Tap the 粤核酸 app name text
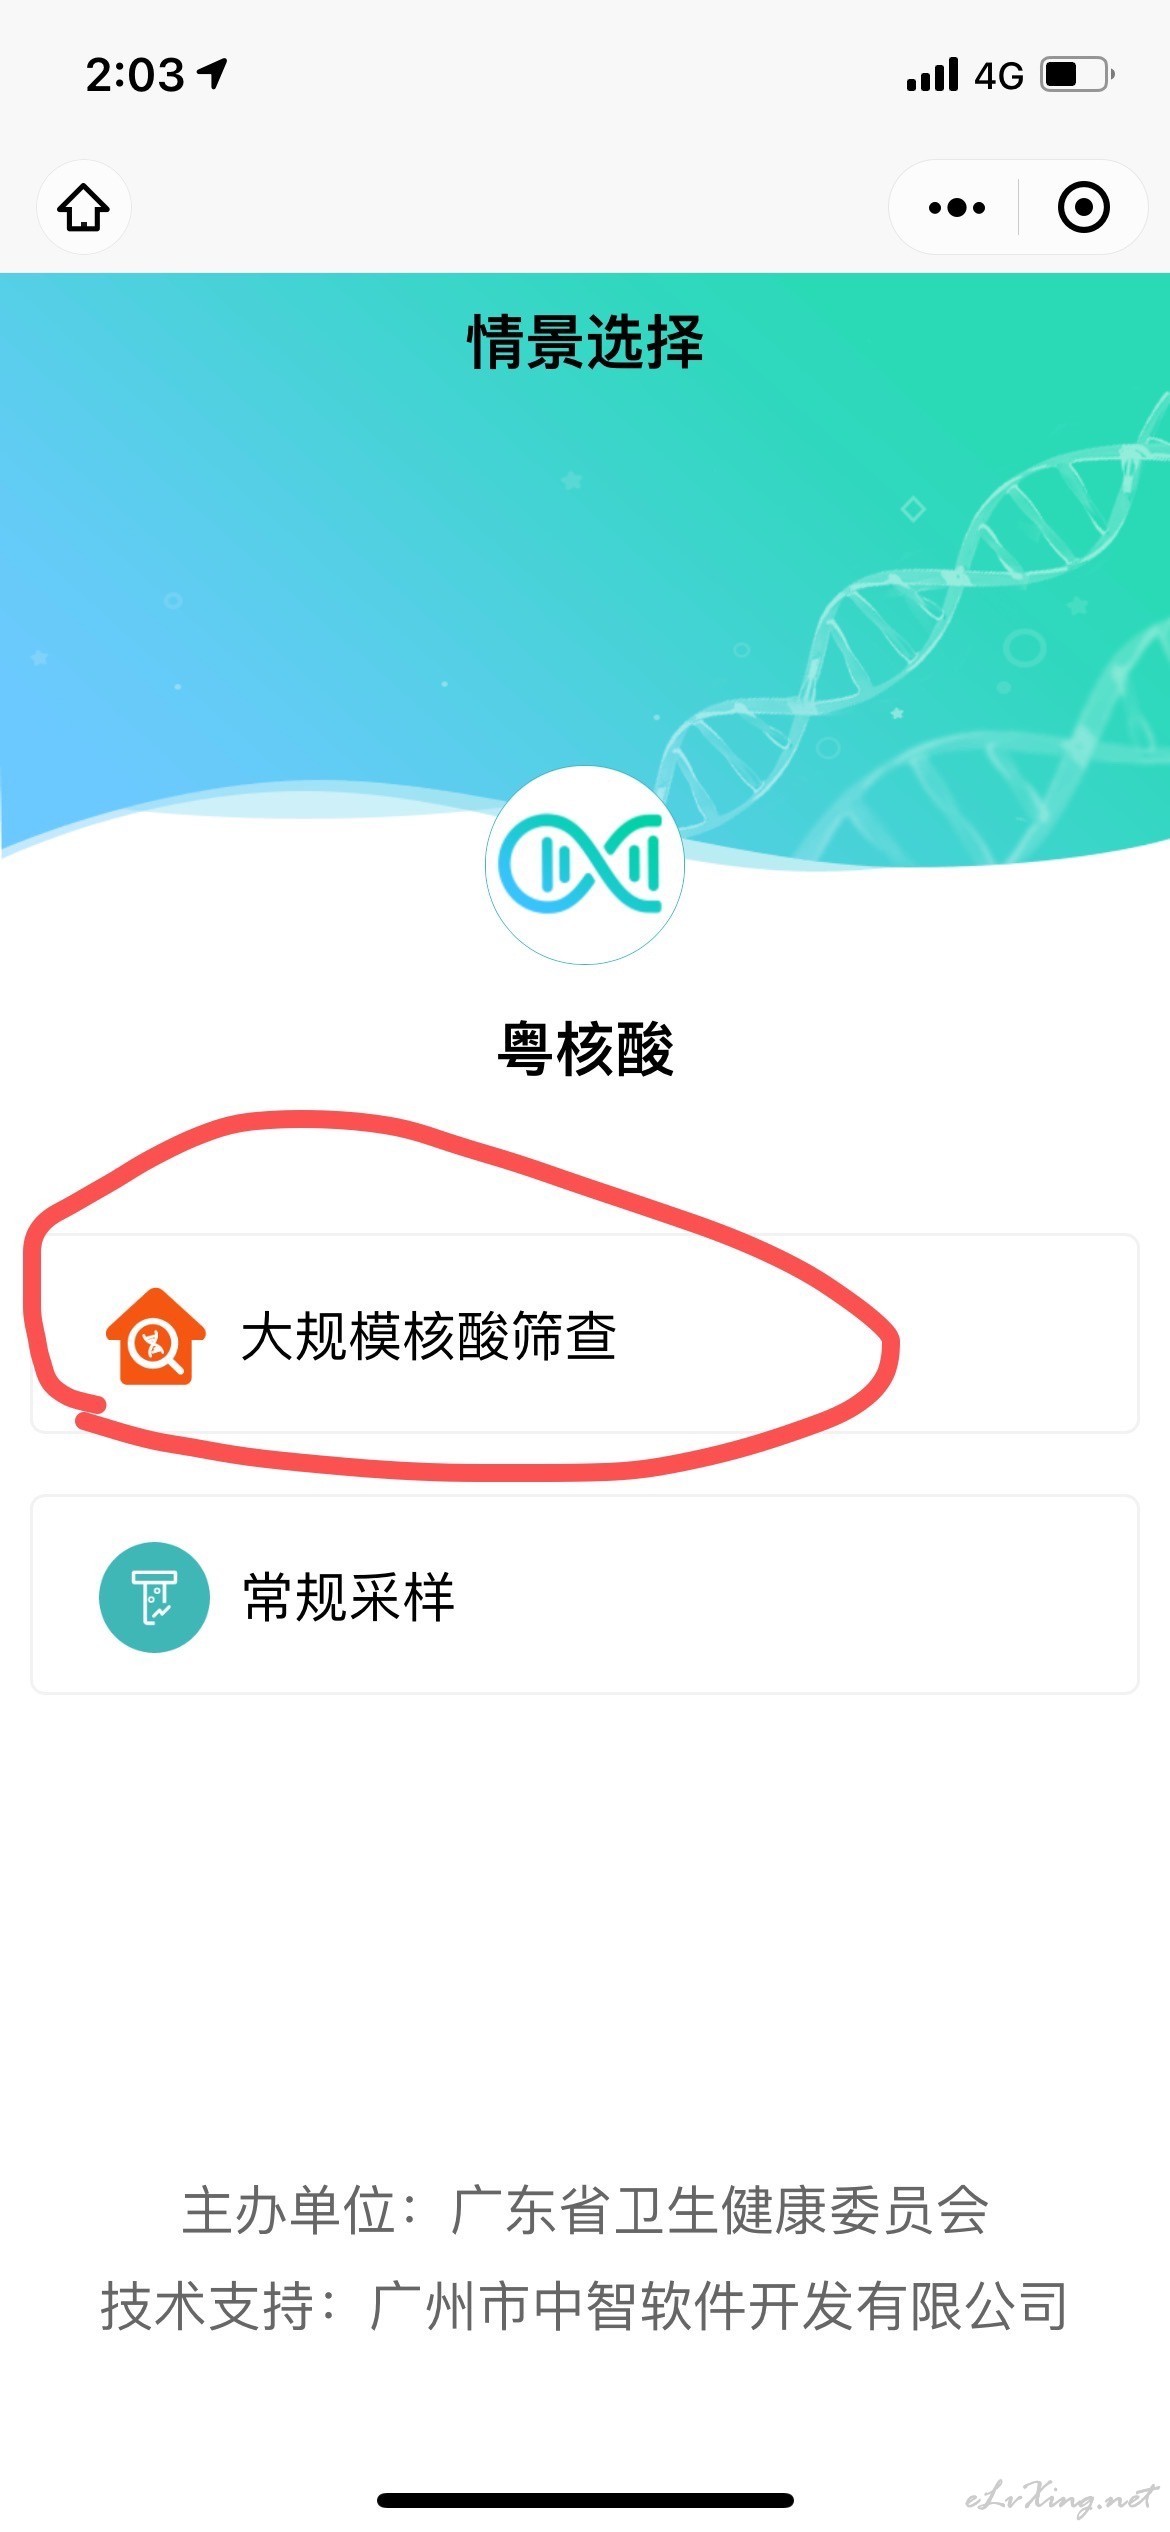Screen dimensions: 1170x2532 point(586,1049)
